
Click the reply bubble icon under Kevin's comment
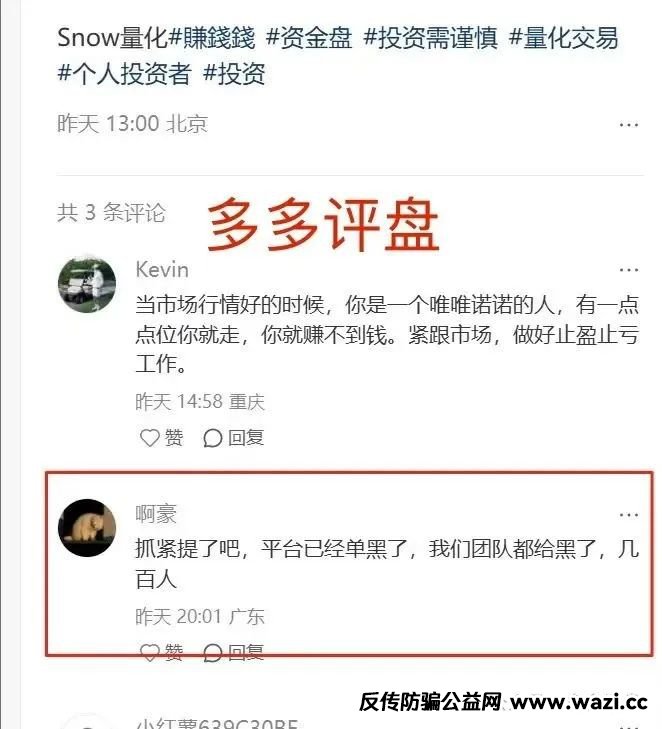(x=212, y=438)
